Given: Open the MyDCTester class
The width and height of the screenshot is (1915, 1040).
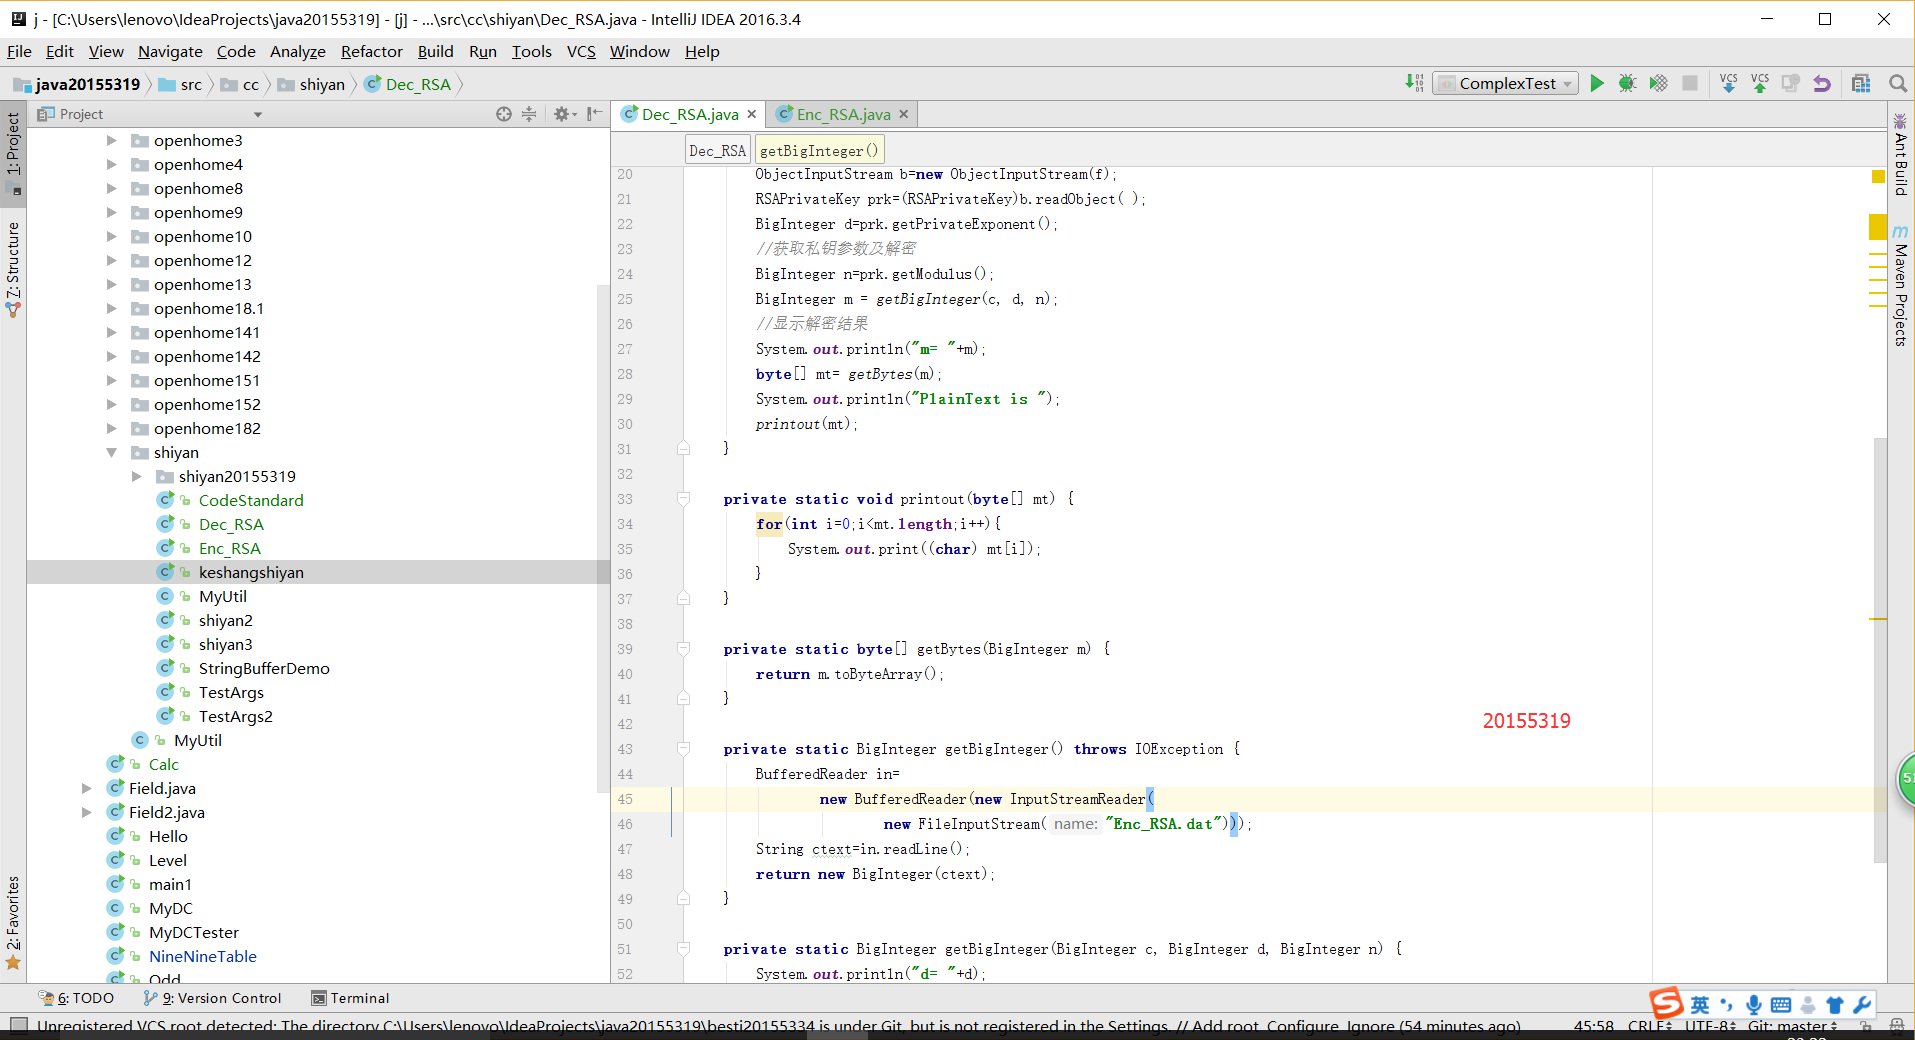Looking at the screenshot, I should point(194,932).
